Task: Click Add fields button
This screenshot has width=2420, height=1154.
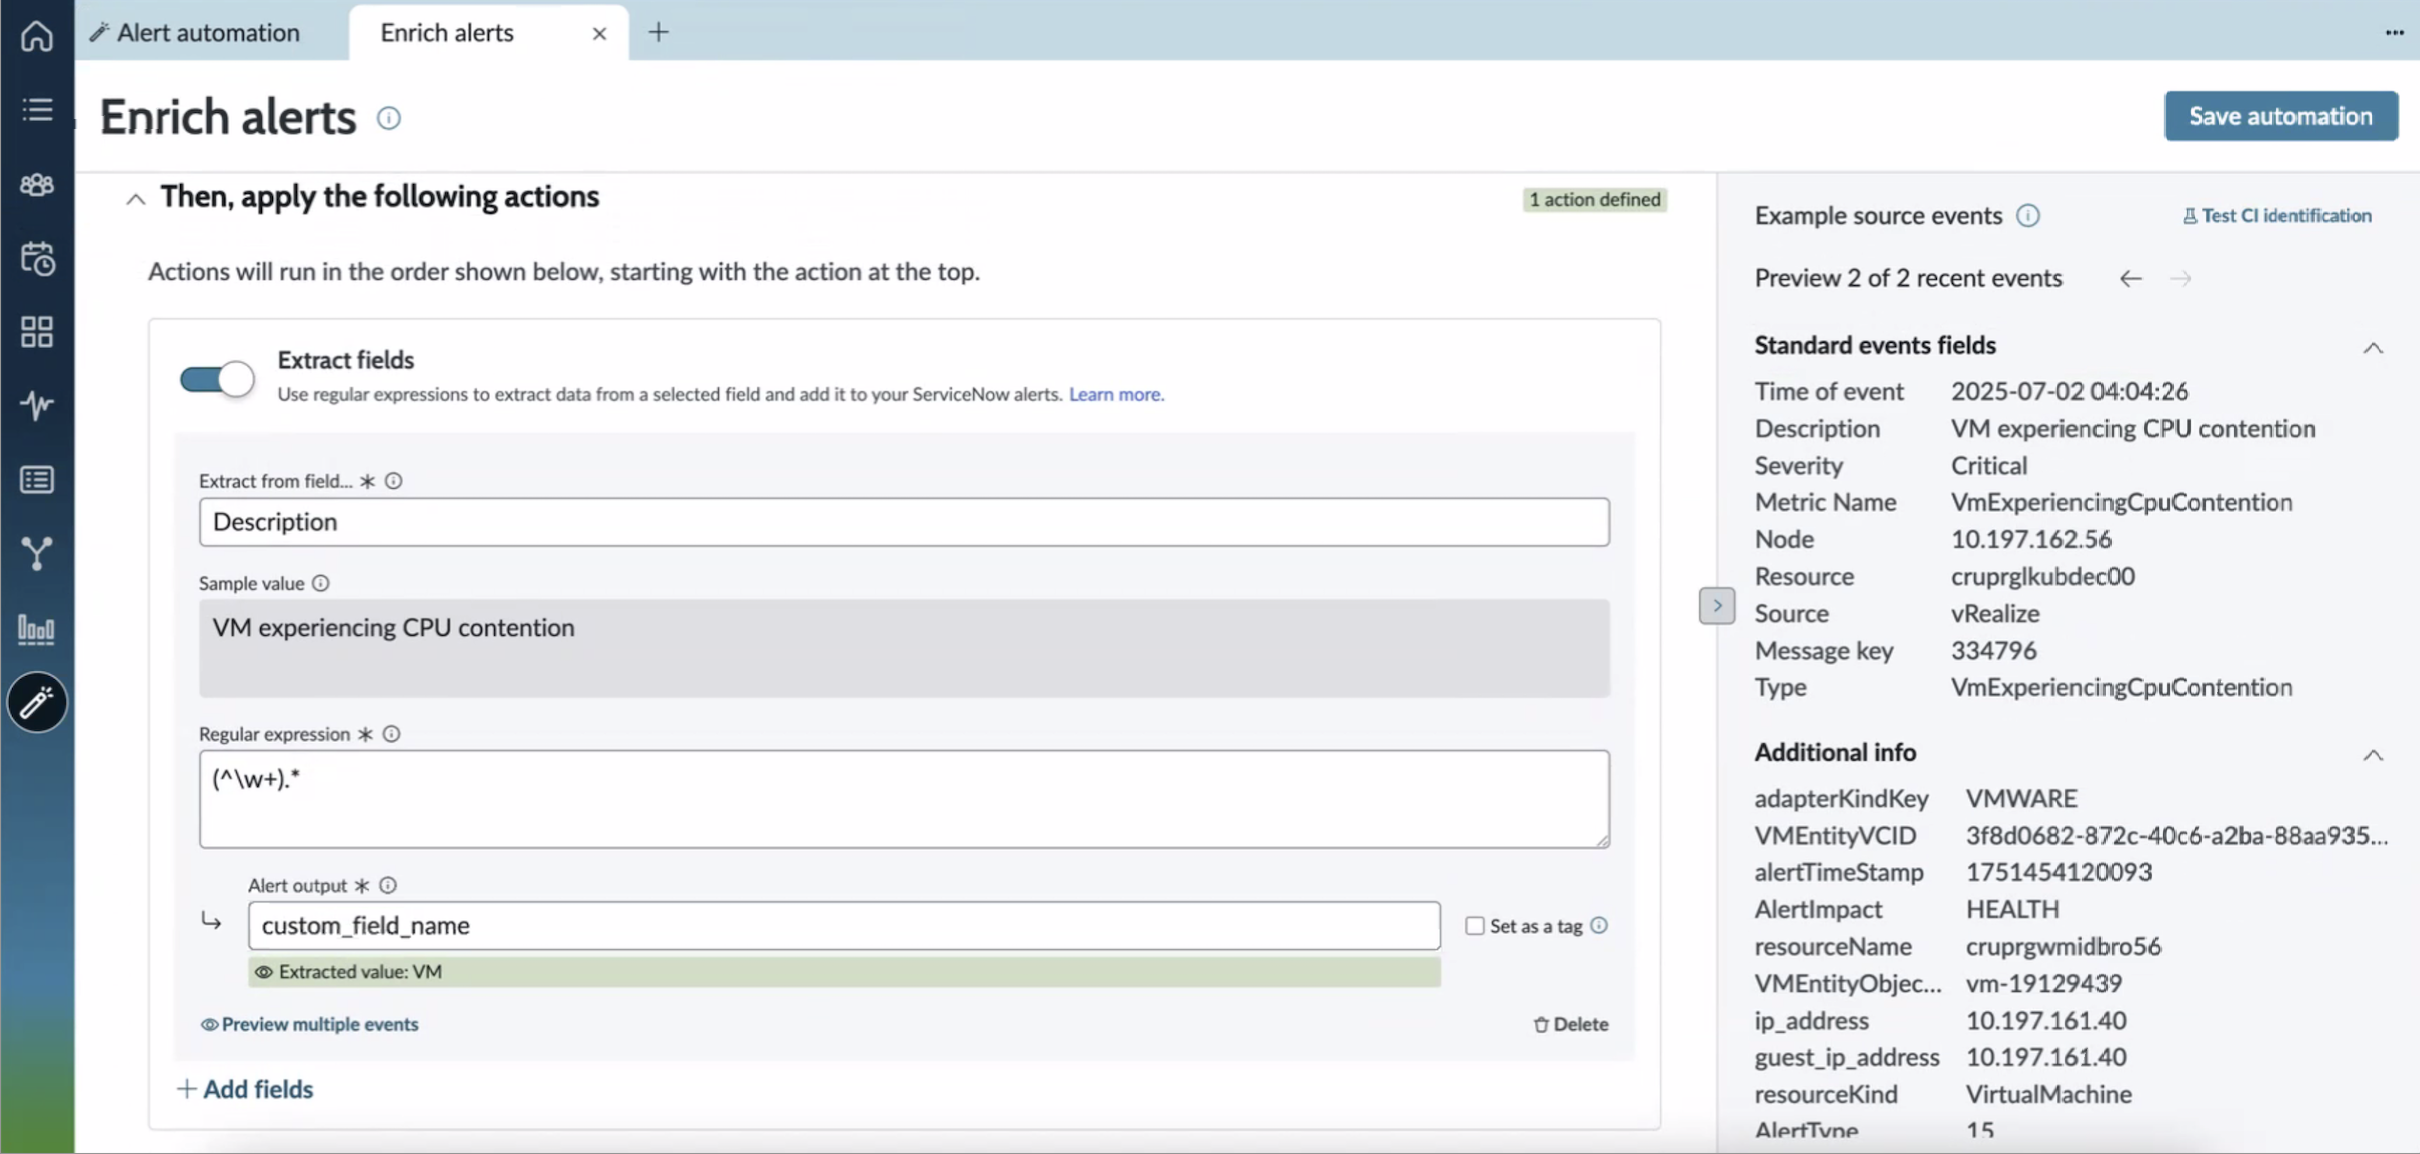Action: click(245, 1089)
